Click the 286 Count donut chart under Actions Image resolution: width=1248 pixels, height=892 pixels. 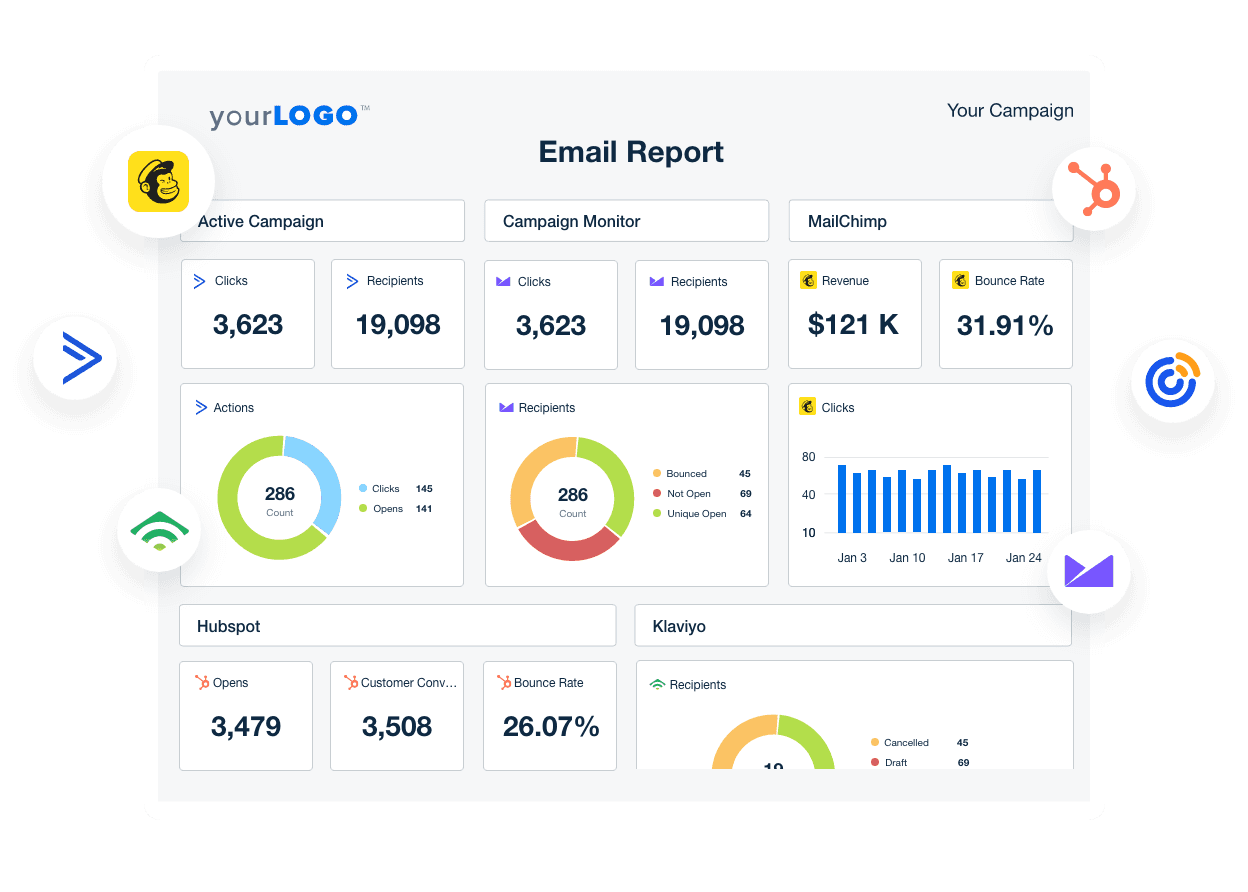pos(279,497)
